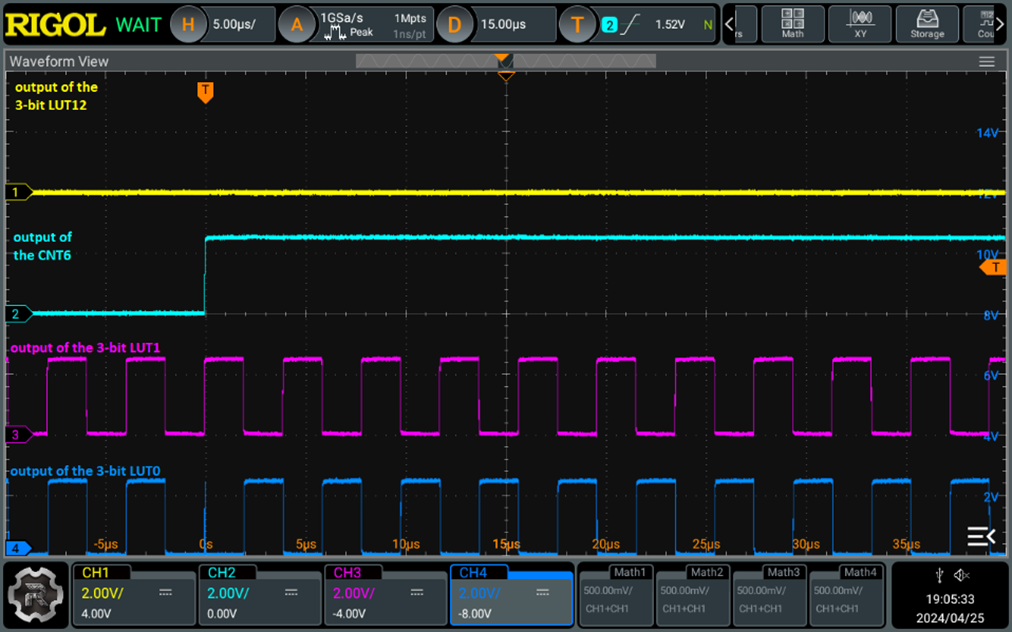This screenshot has height=632, width=1012.
Task: Open the Storage menu
Action: pos(926,24)
